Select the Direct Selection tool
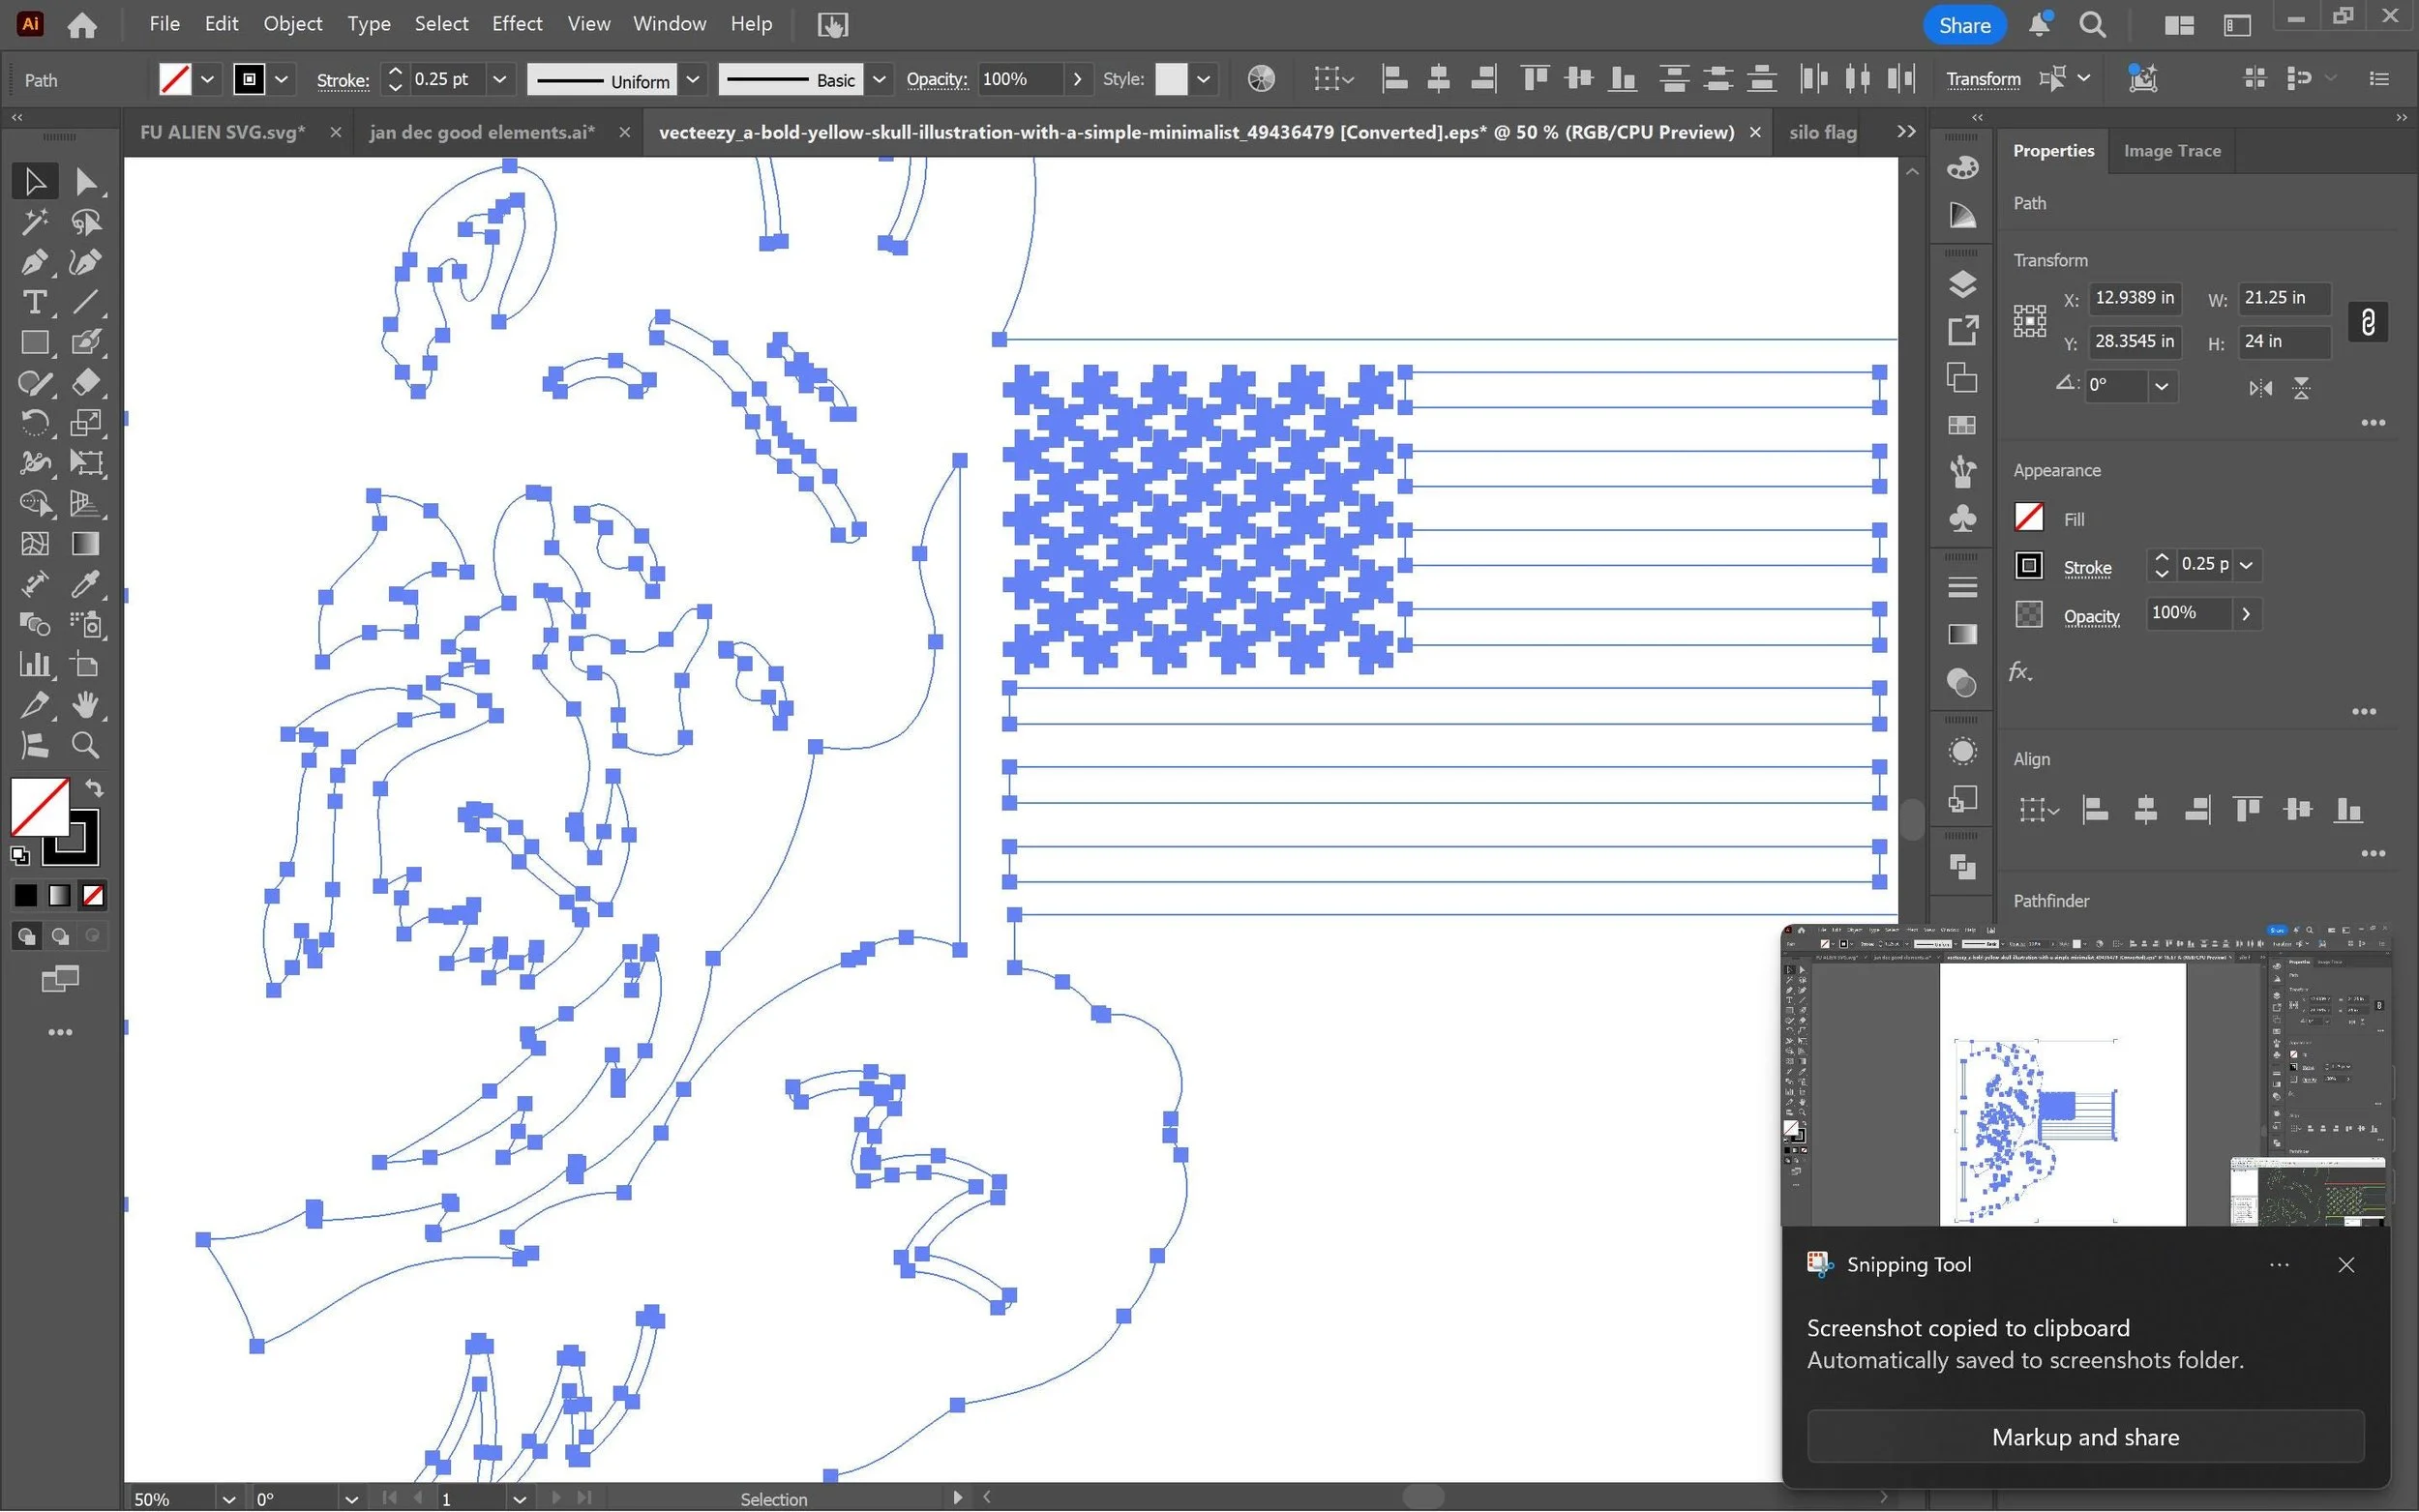The width and height of the screenshot is (2419, 1512). click(x=86, y=182)
